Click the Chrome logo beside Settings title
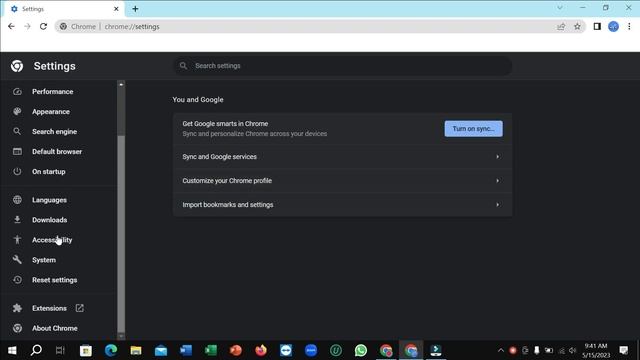Screen dimensions: 640x360 tap(17, 66)
